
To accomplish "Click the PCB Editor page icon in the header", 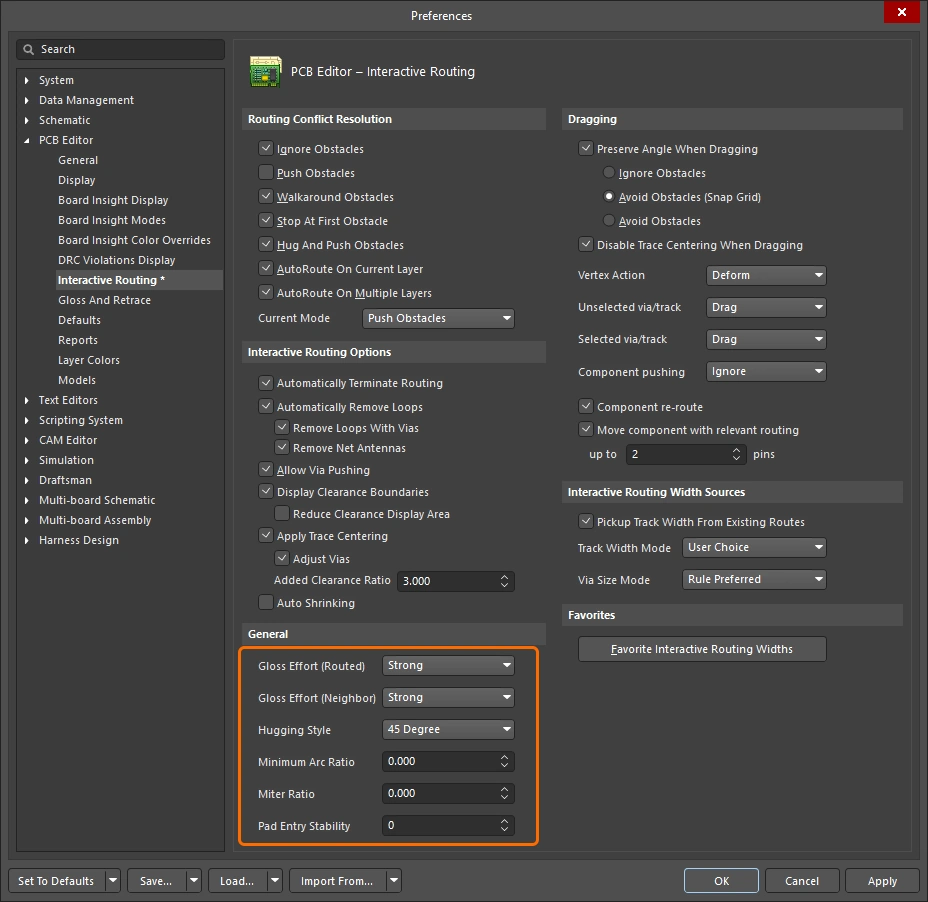I will pos(266,71).
